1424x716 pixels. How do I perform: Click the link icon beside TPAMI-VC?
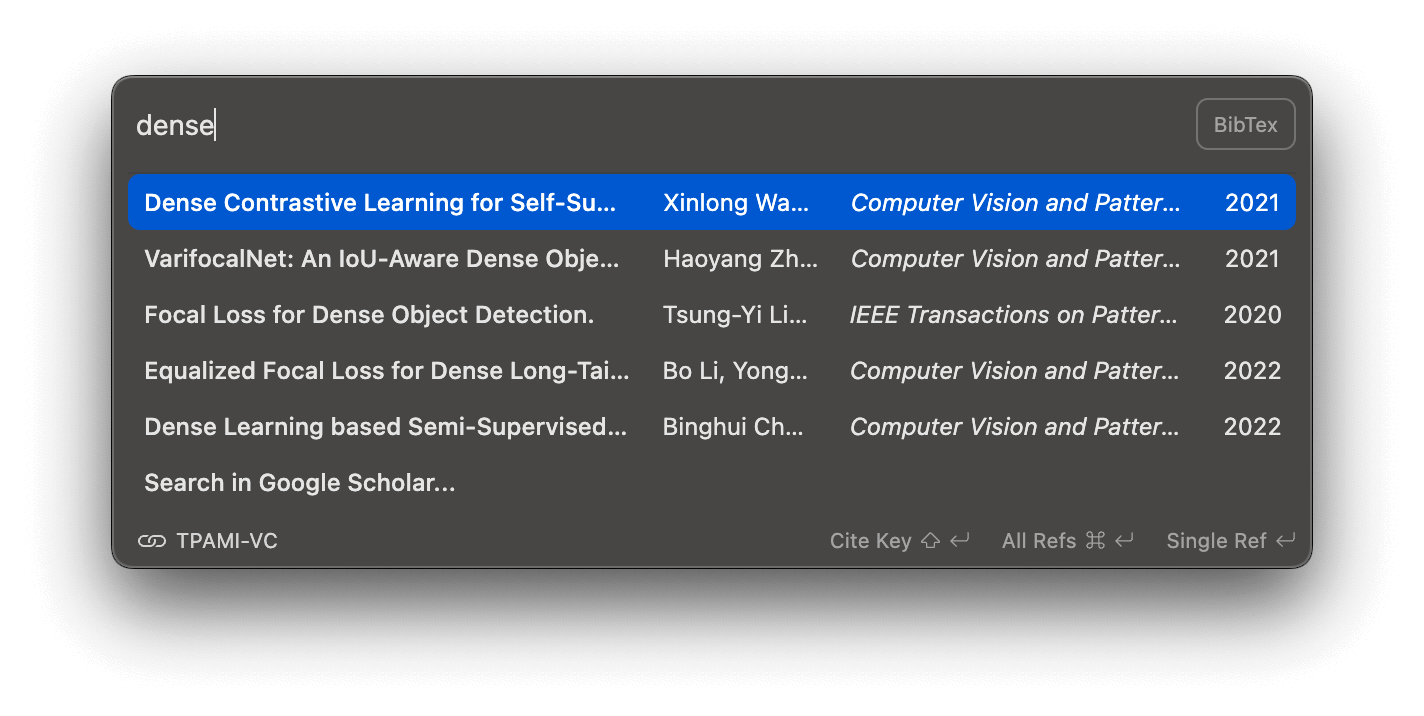(x=152, y=541)
